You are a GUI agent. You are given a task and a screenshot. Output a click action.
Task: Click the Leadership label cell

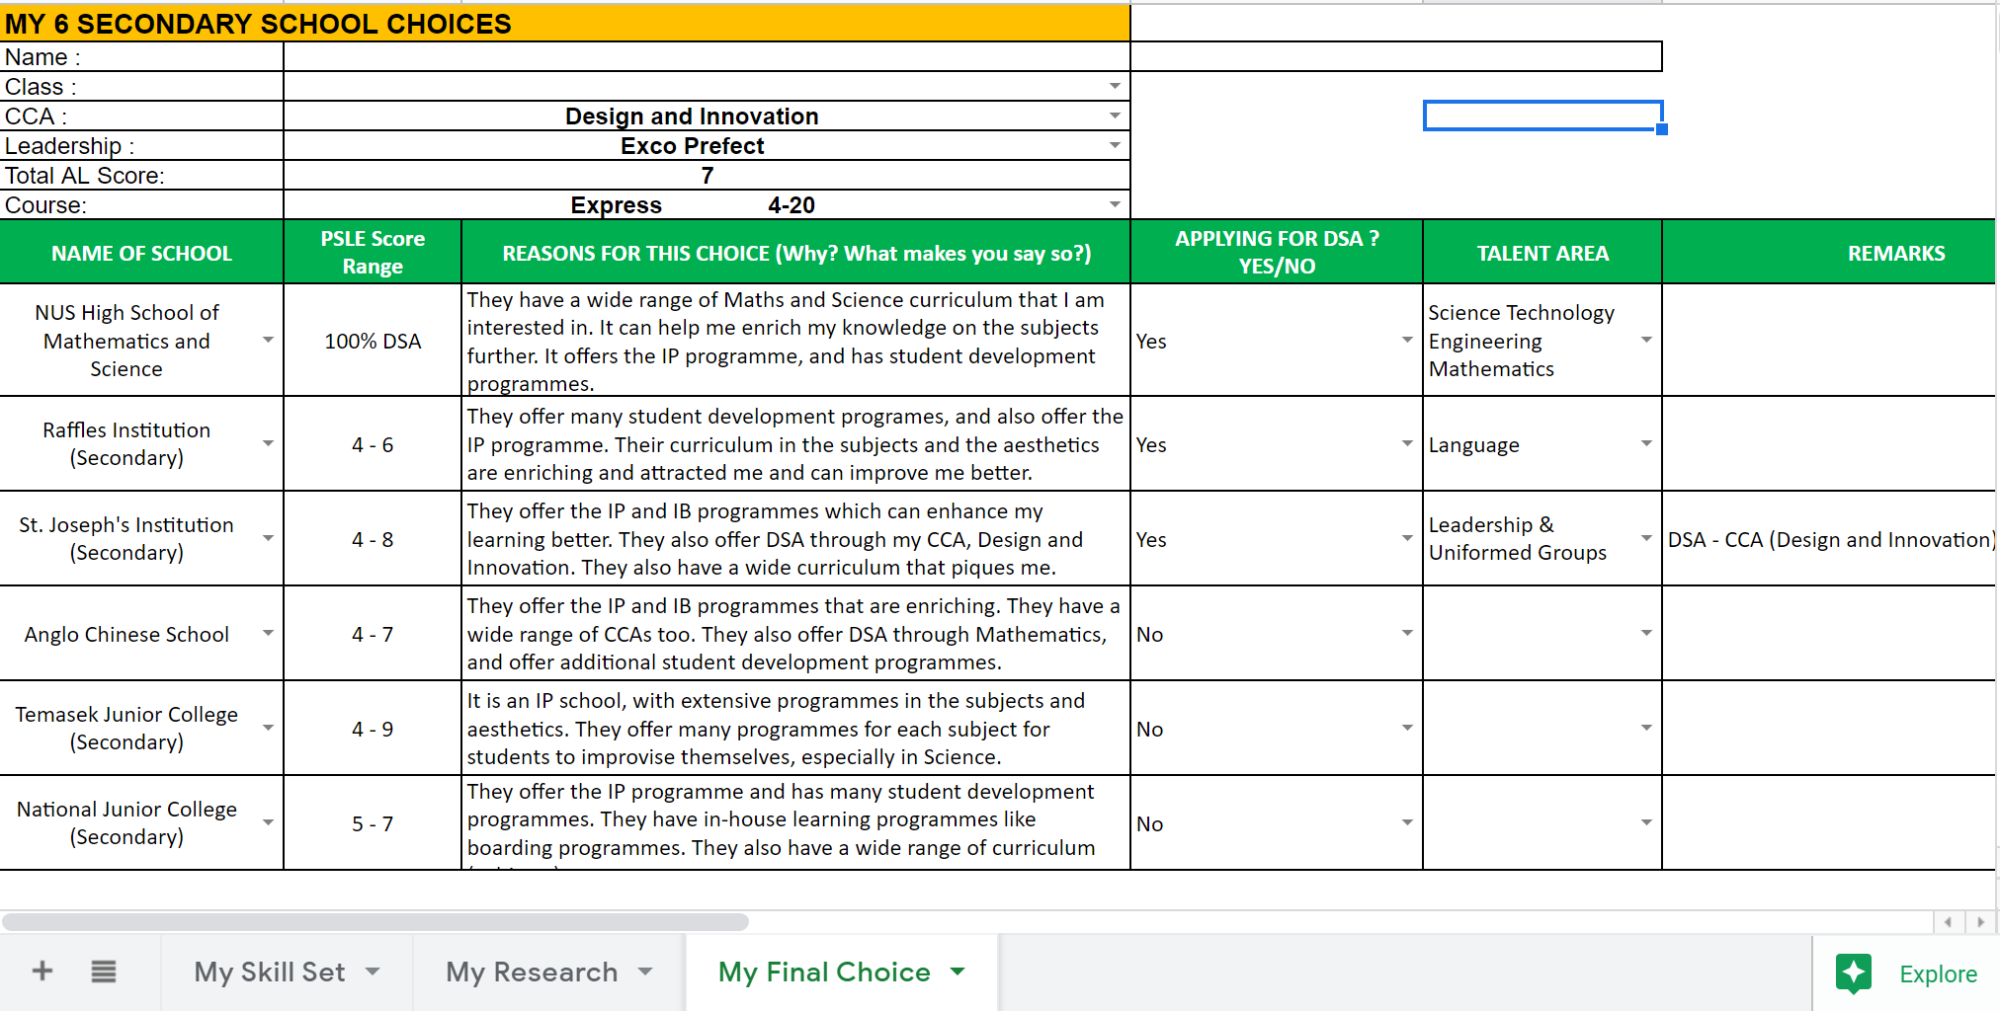[141, 146]
